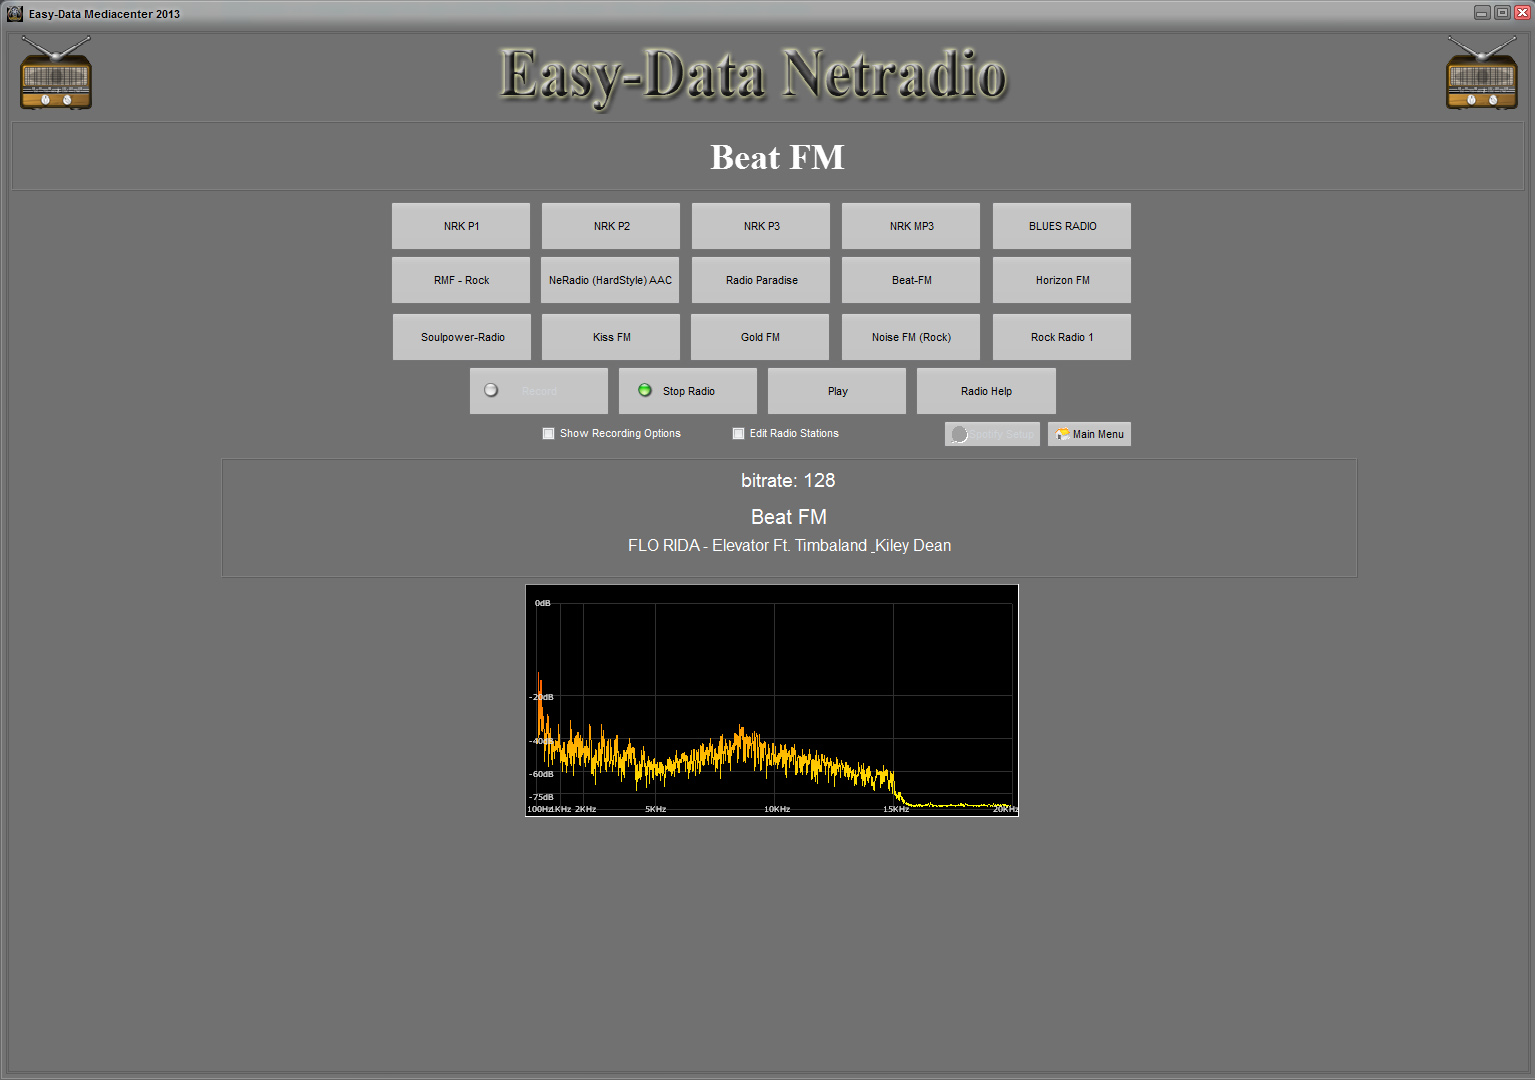This screenshot has width=1535, height=1080.
Task: Click the left vintage radio icon
Action: 56,73
